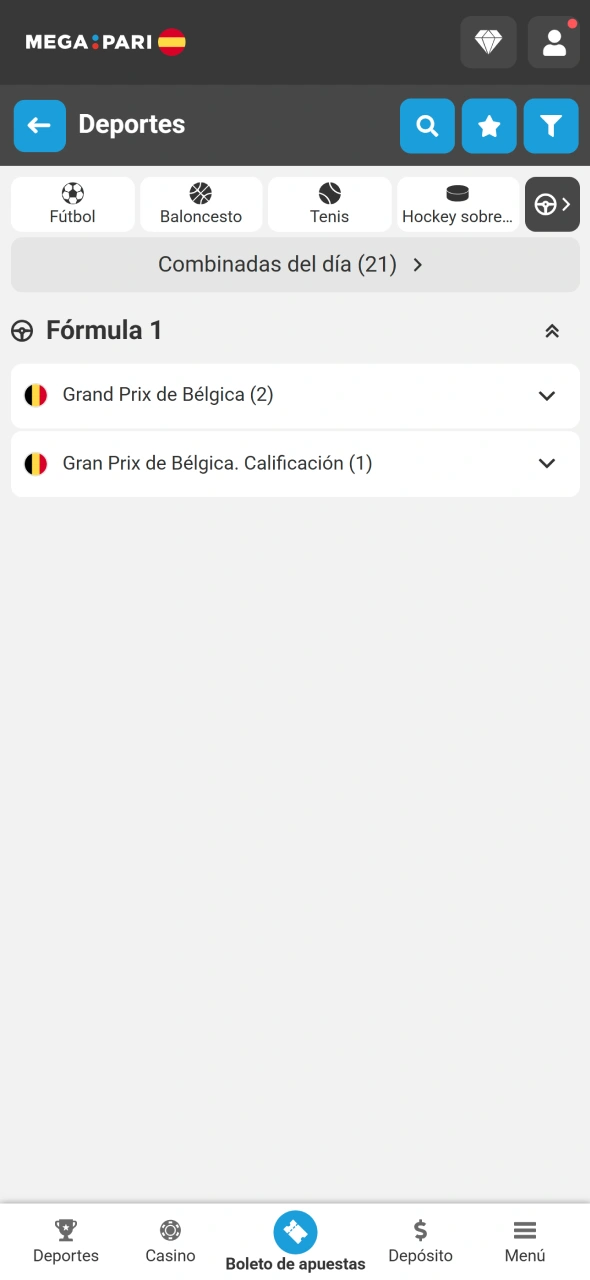The image size is (590, 1280).
Task: Choose the Hockey sobre hielo tab
Action: pos(458,204)
